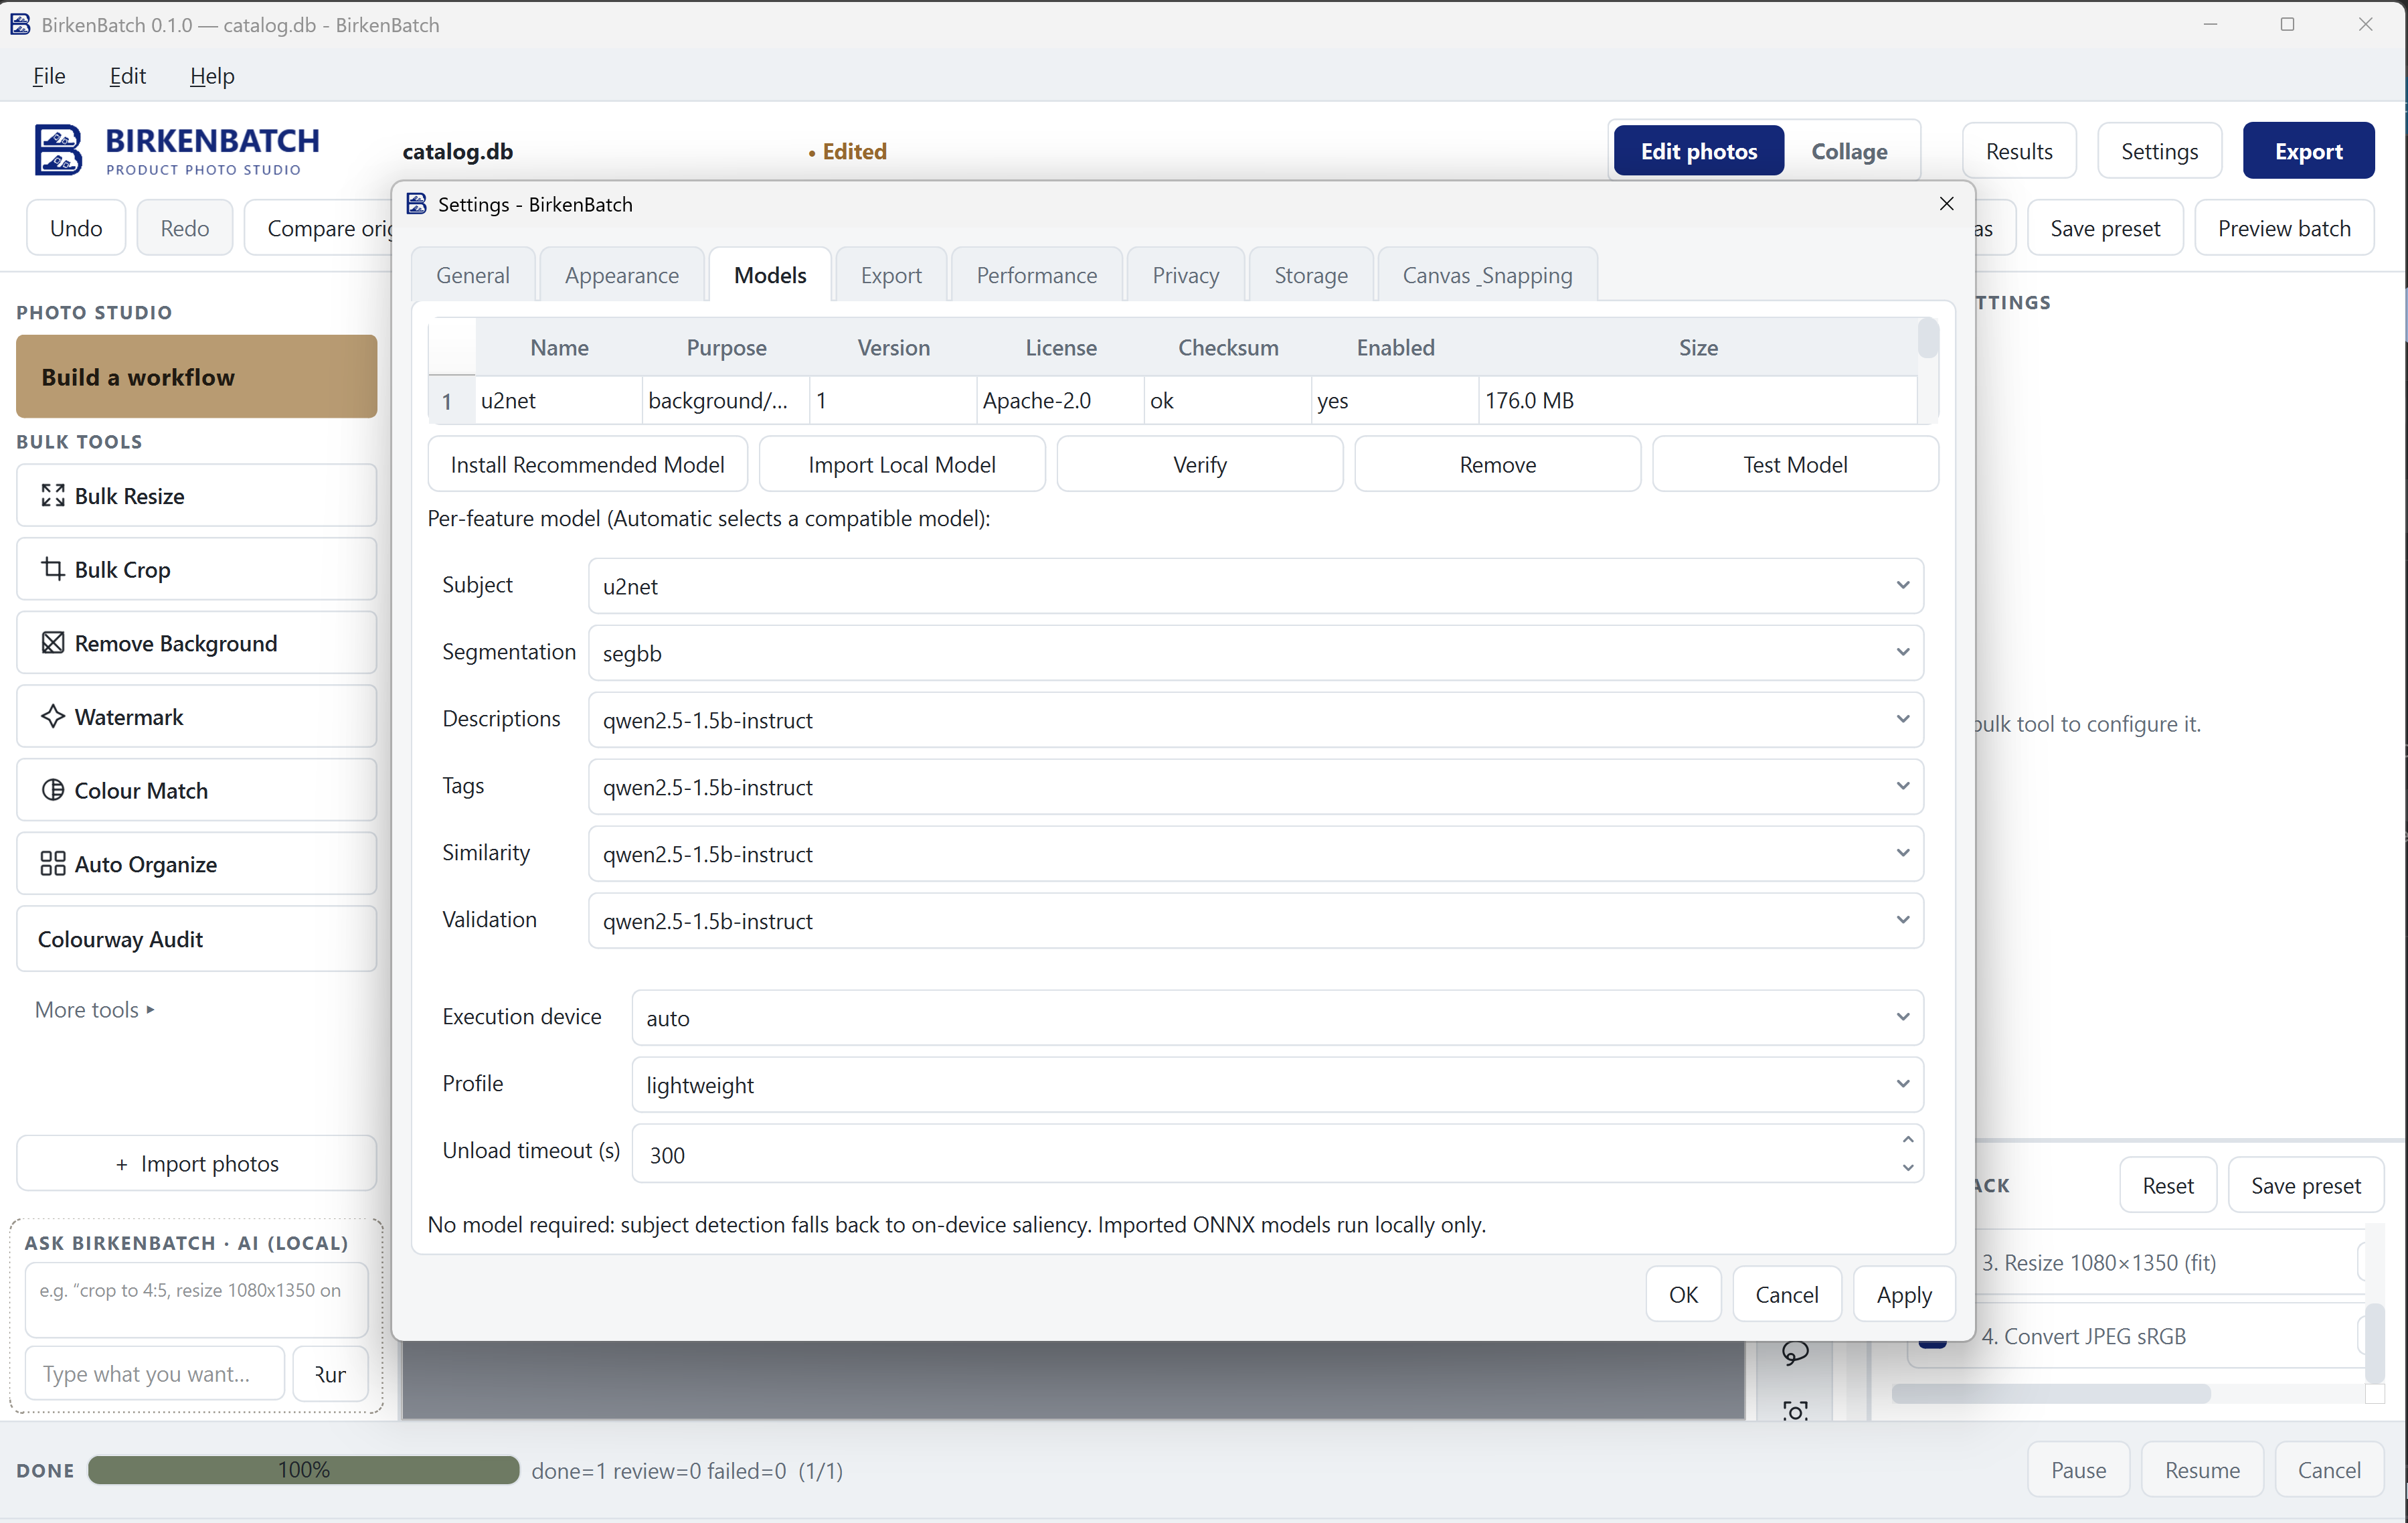Open the Descriptions model dropdown

[x=1255, y=720]
